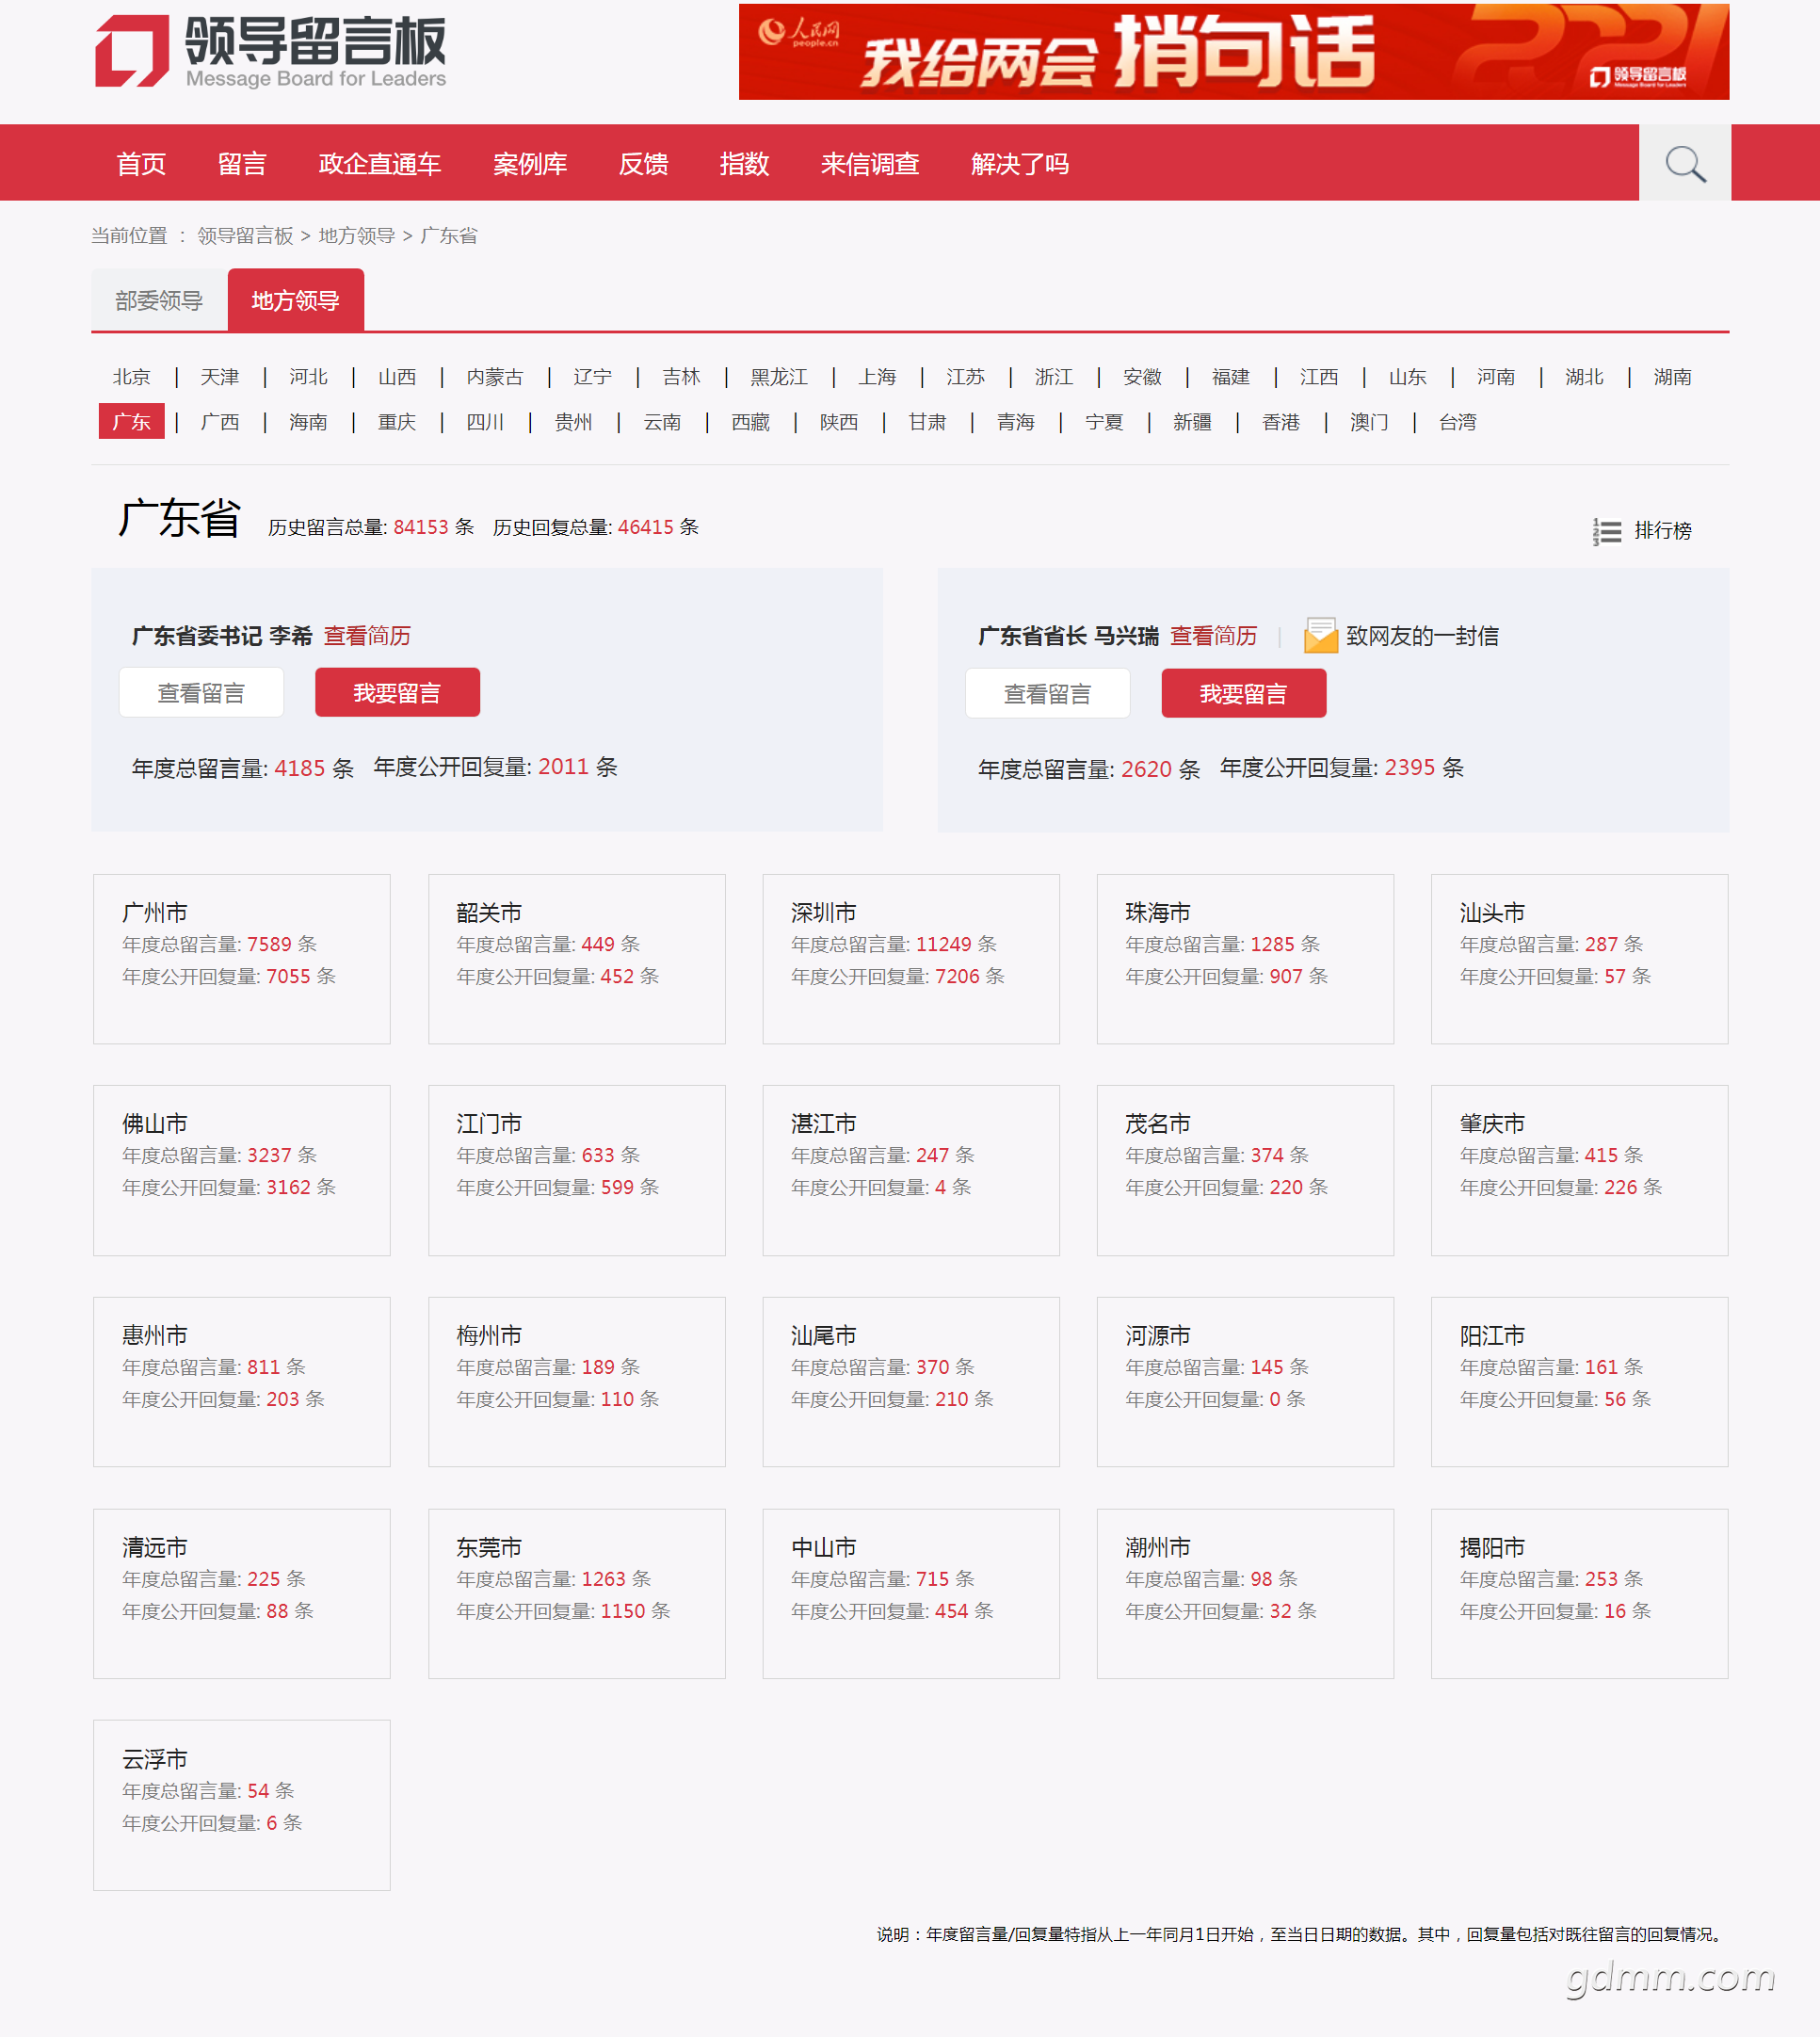The width and height of the screenshot is (1820, 2037).
Task: Open the 惠州市 city card
Action: 242,1382
